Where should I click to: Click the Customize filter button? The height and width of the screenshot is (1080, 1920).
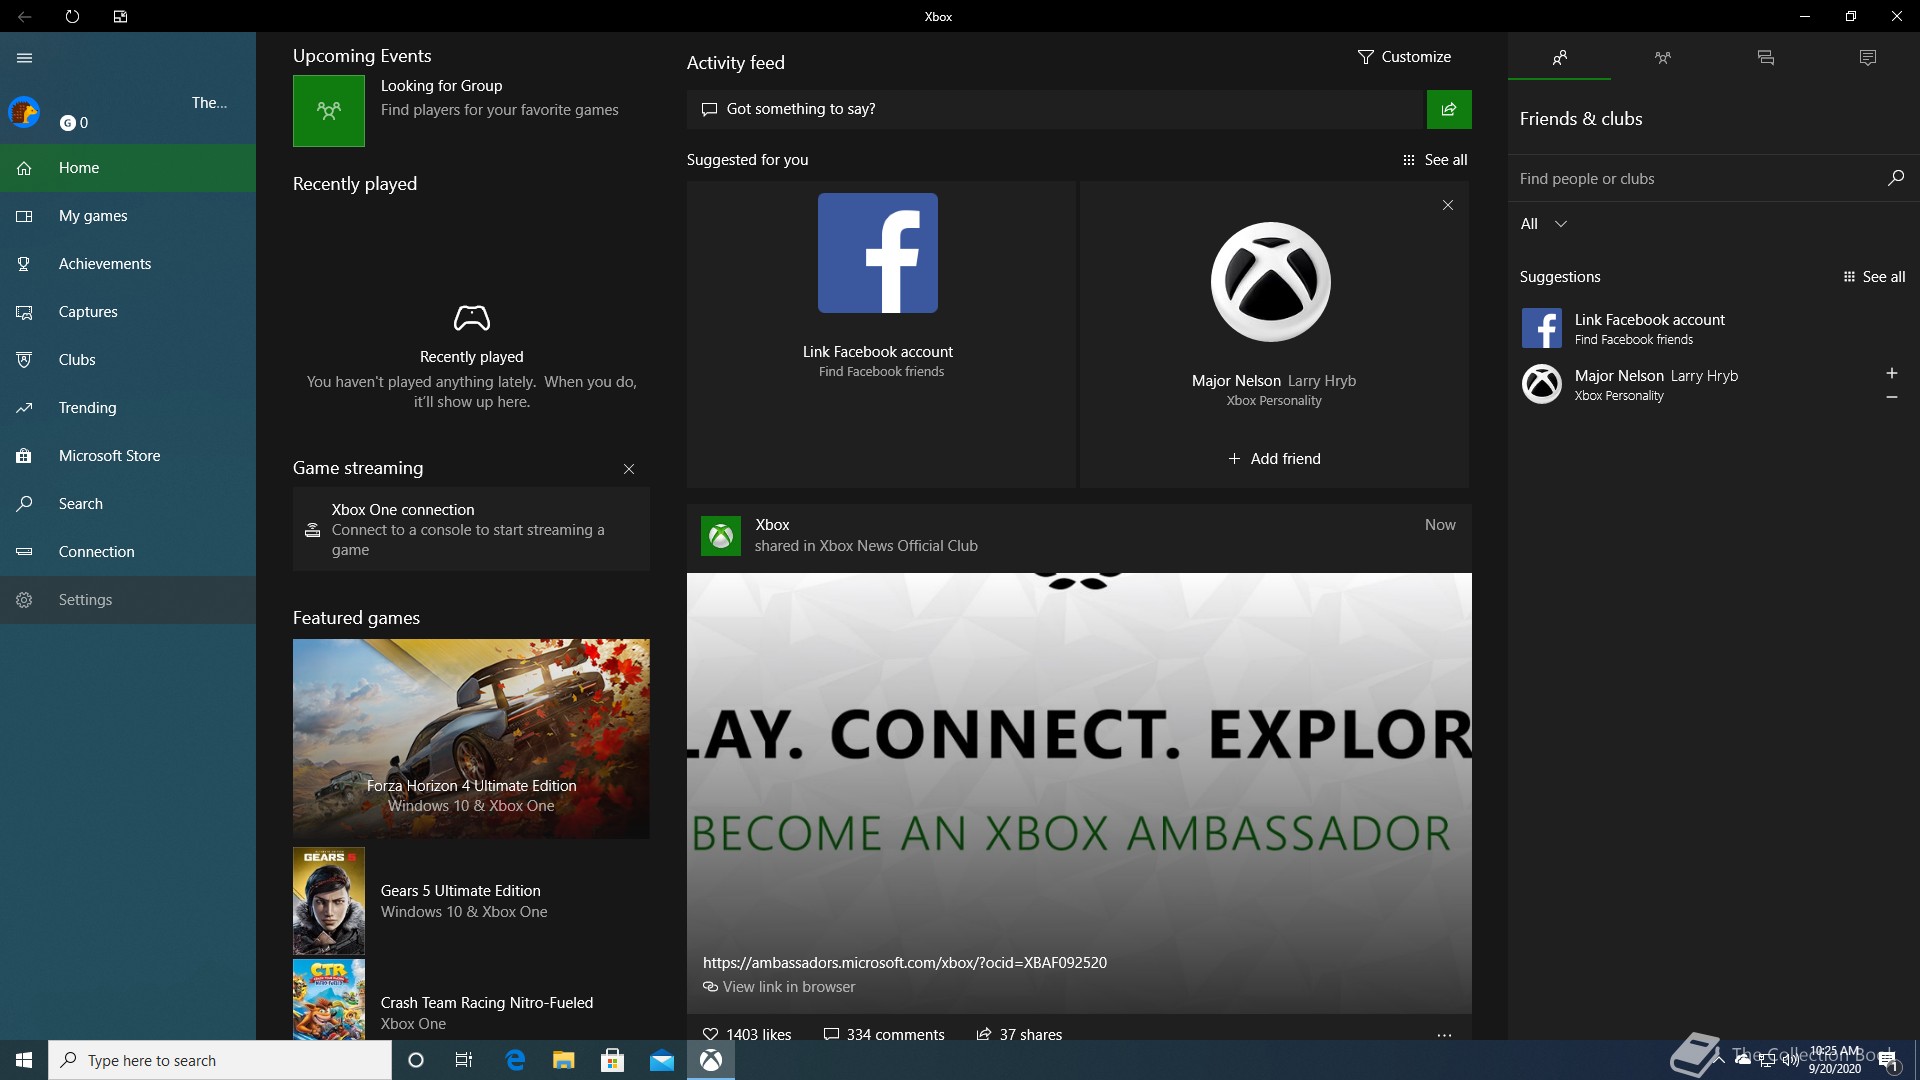pyautogui.click(x=1404, y=57)
